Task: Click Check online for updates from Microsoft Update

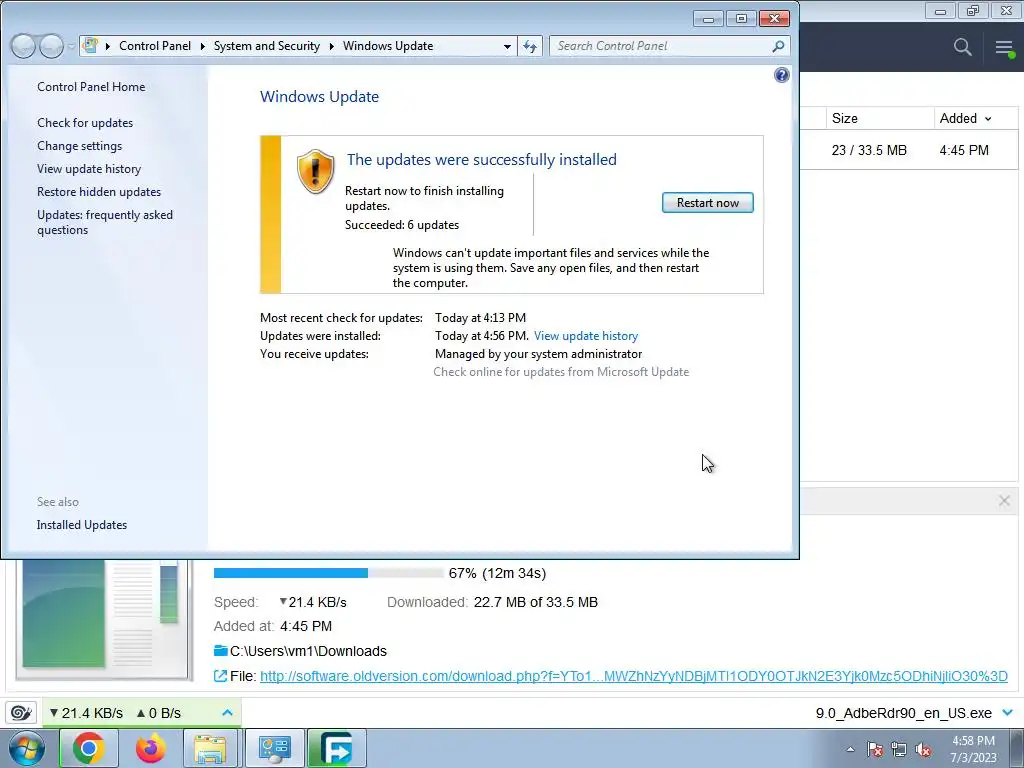Action: (x=561, y=372)
